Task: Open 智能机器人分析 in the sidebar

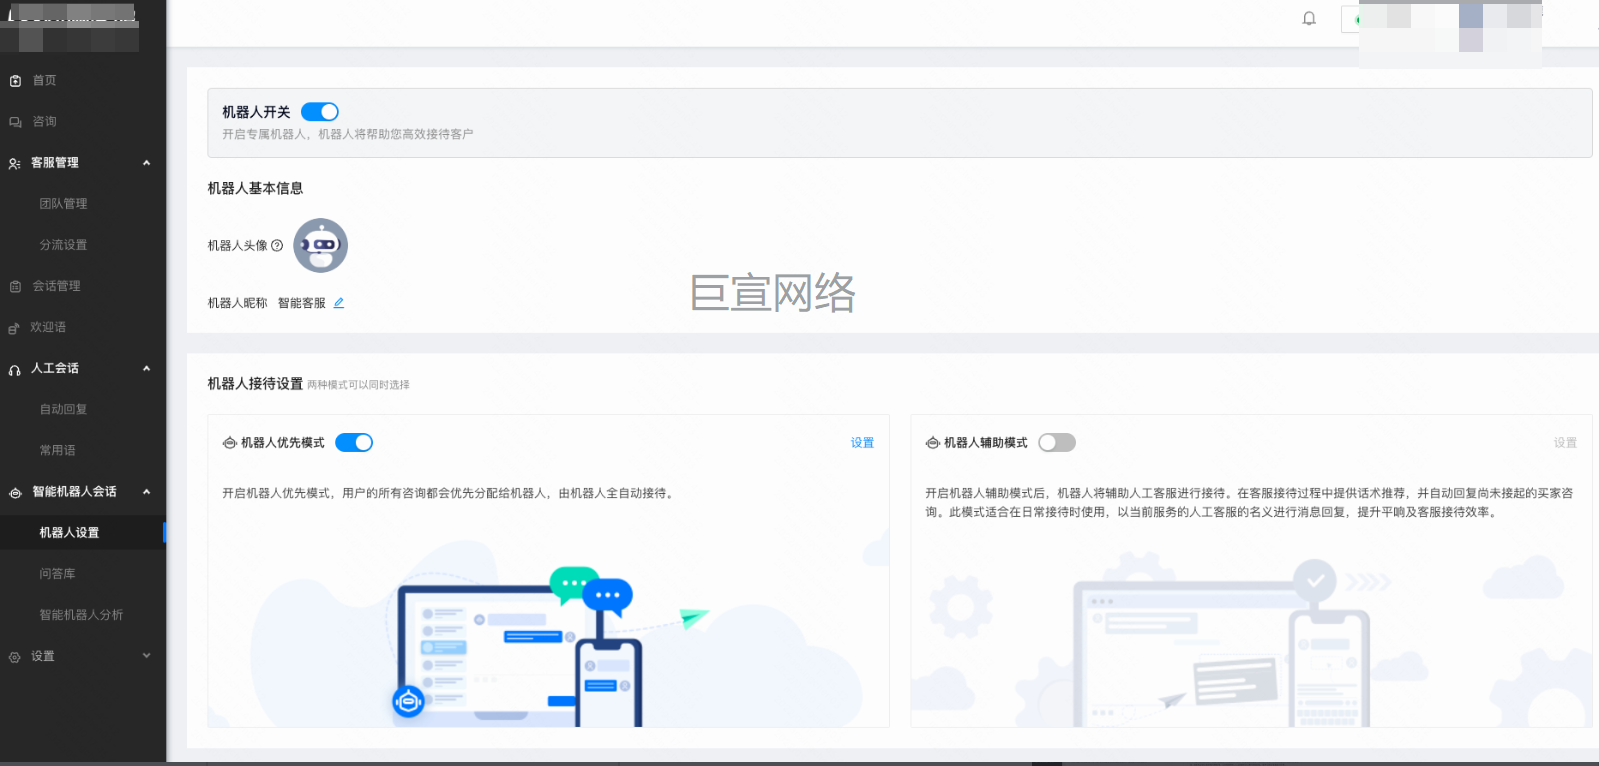Action: [81, 615]
